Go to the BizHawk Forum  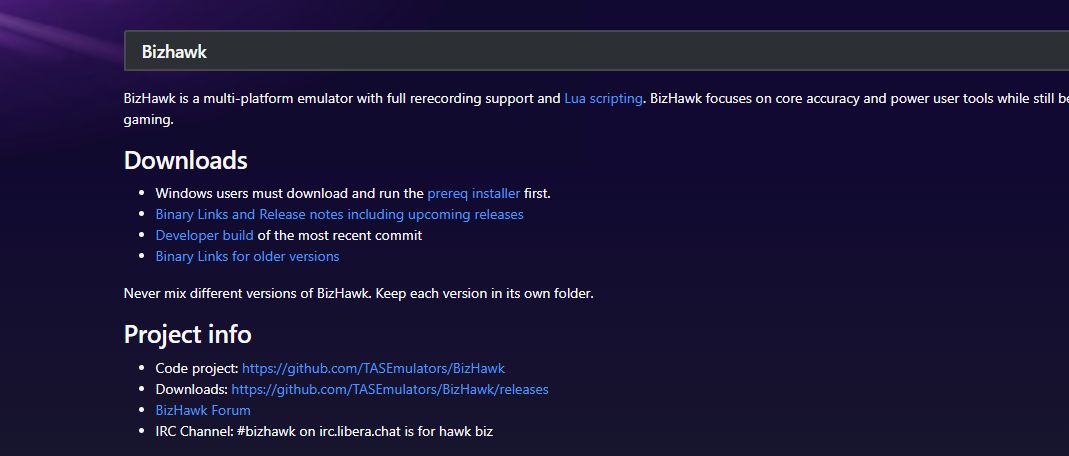click(x=203, y=410)
